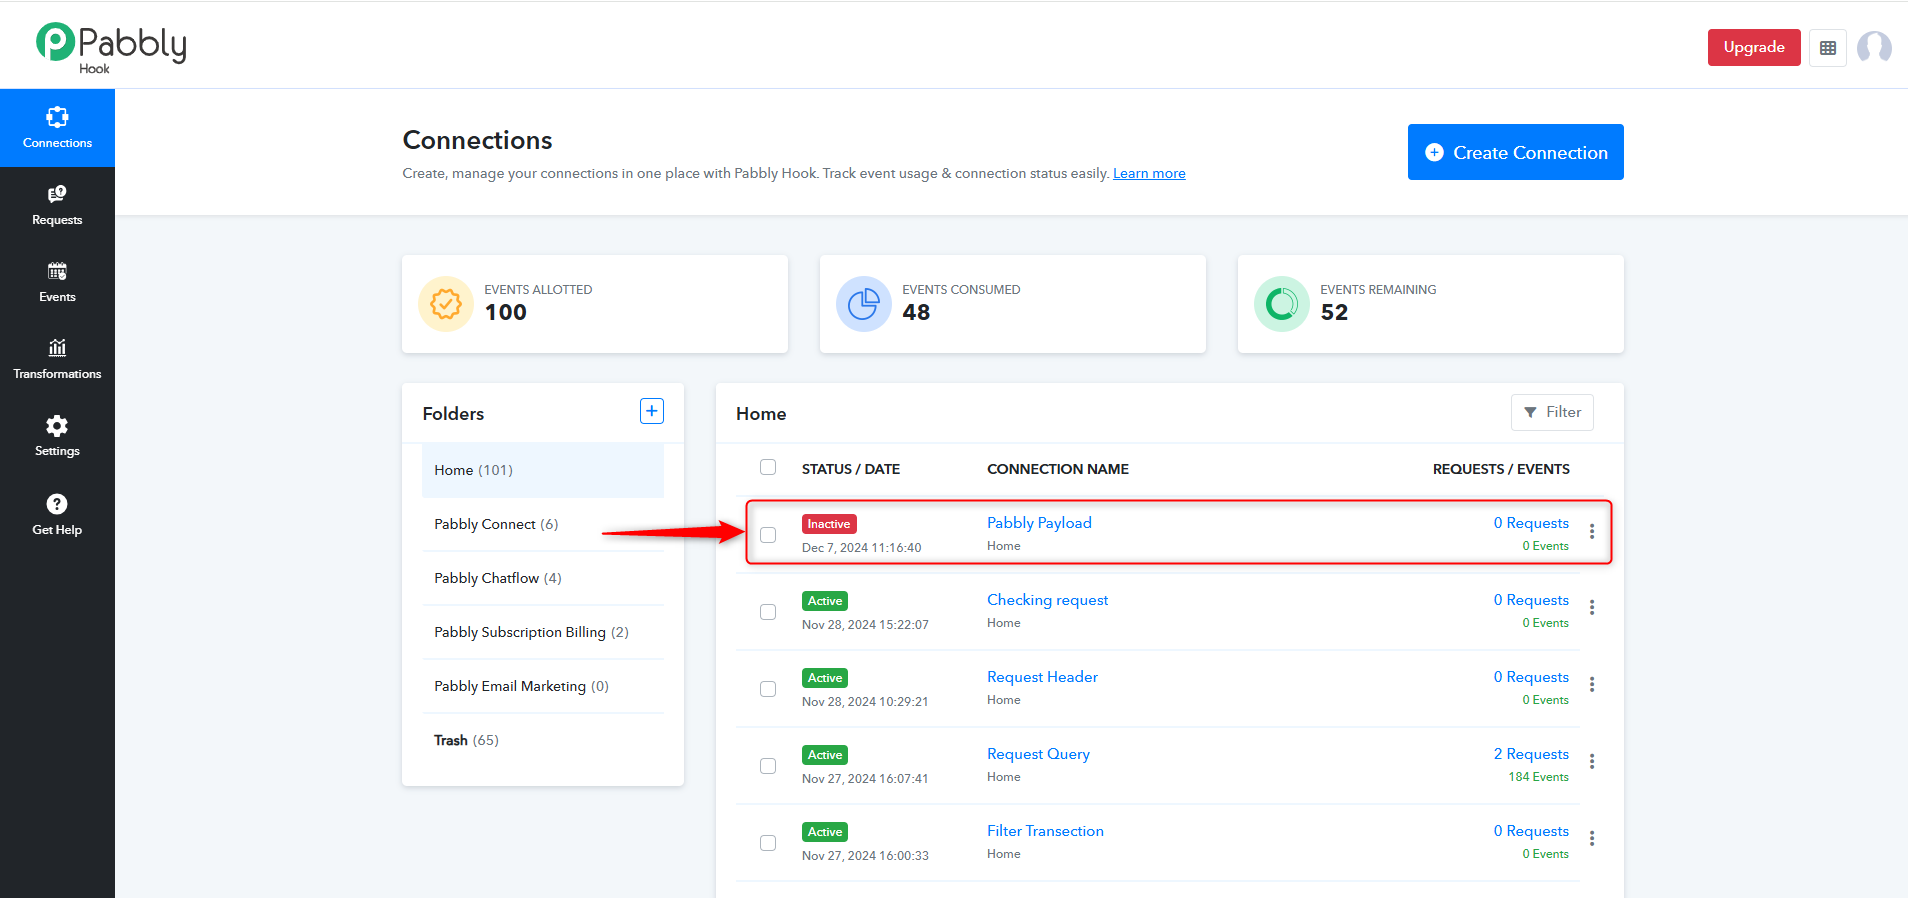Screen dimensions: 1908x898
Task: Open the Connections sidebar section
Action: (57, 128)
